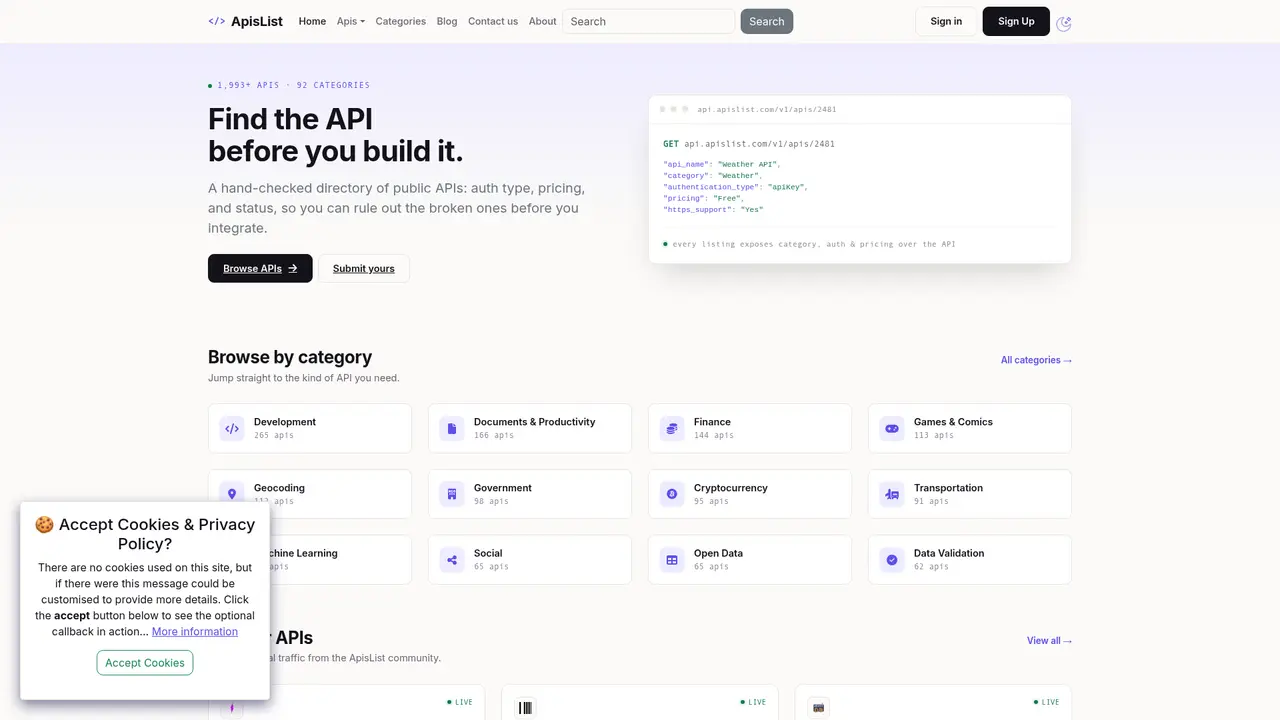Screen dimensions: 1280x720
Task: Open the More information link
Action: [x=195, y=631]
